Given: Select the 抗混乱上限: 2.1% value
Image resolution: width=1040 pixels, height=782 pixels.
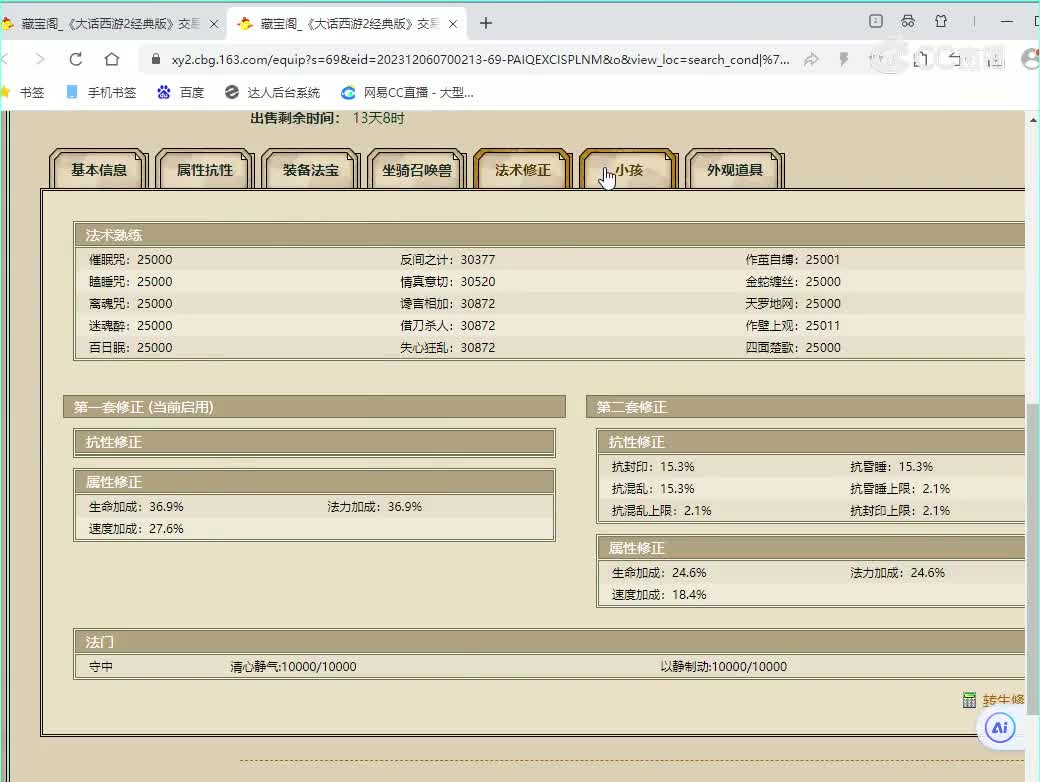Looking at the screenshot, I should [661, 510].
